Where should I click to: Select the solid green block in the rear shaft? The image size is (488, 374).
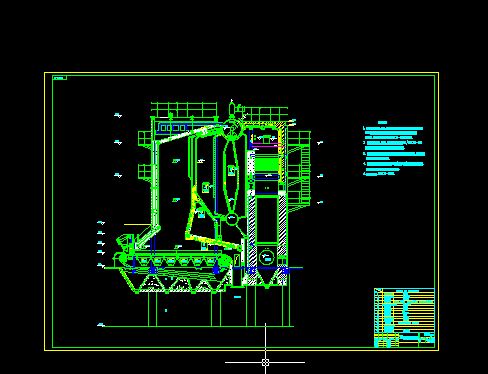(266, 165)
